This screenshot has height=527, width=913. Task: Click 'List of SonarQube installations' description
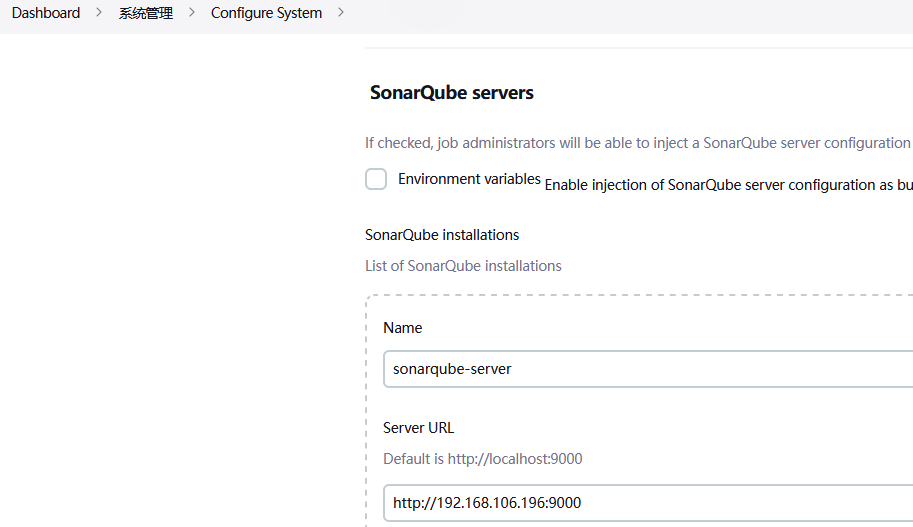(463, 266)
